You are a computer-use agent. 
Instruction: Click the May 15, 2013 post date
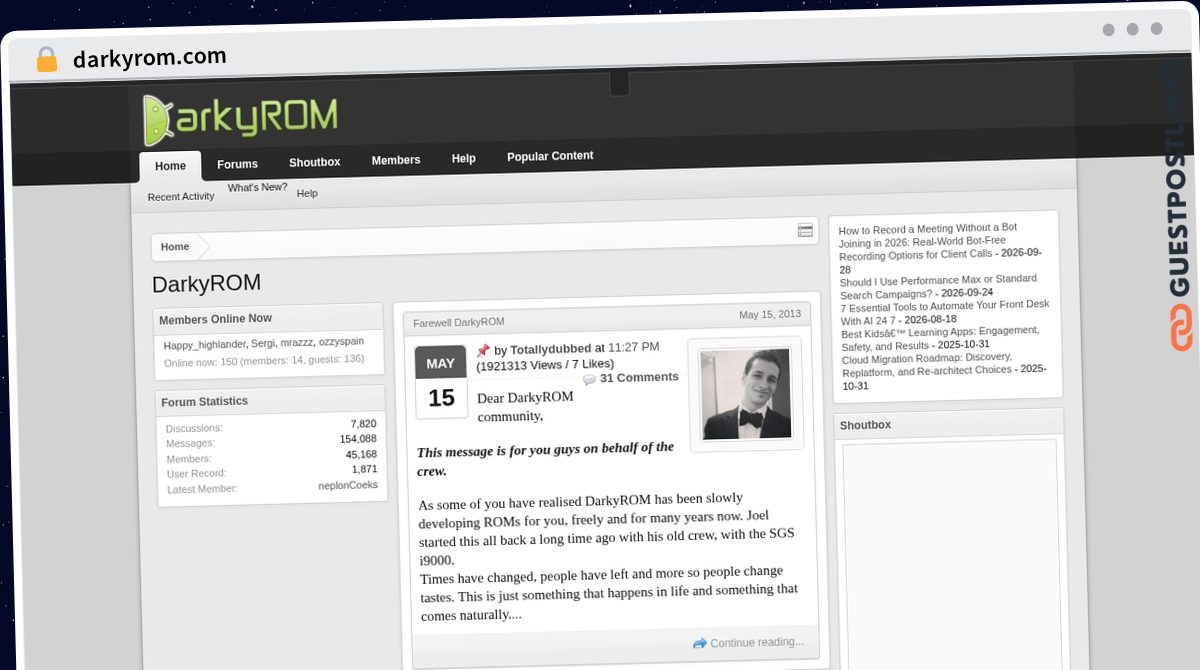tap(770, 314)
